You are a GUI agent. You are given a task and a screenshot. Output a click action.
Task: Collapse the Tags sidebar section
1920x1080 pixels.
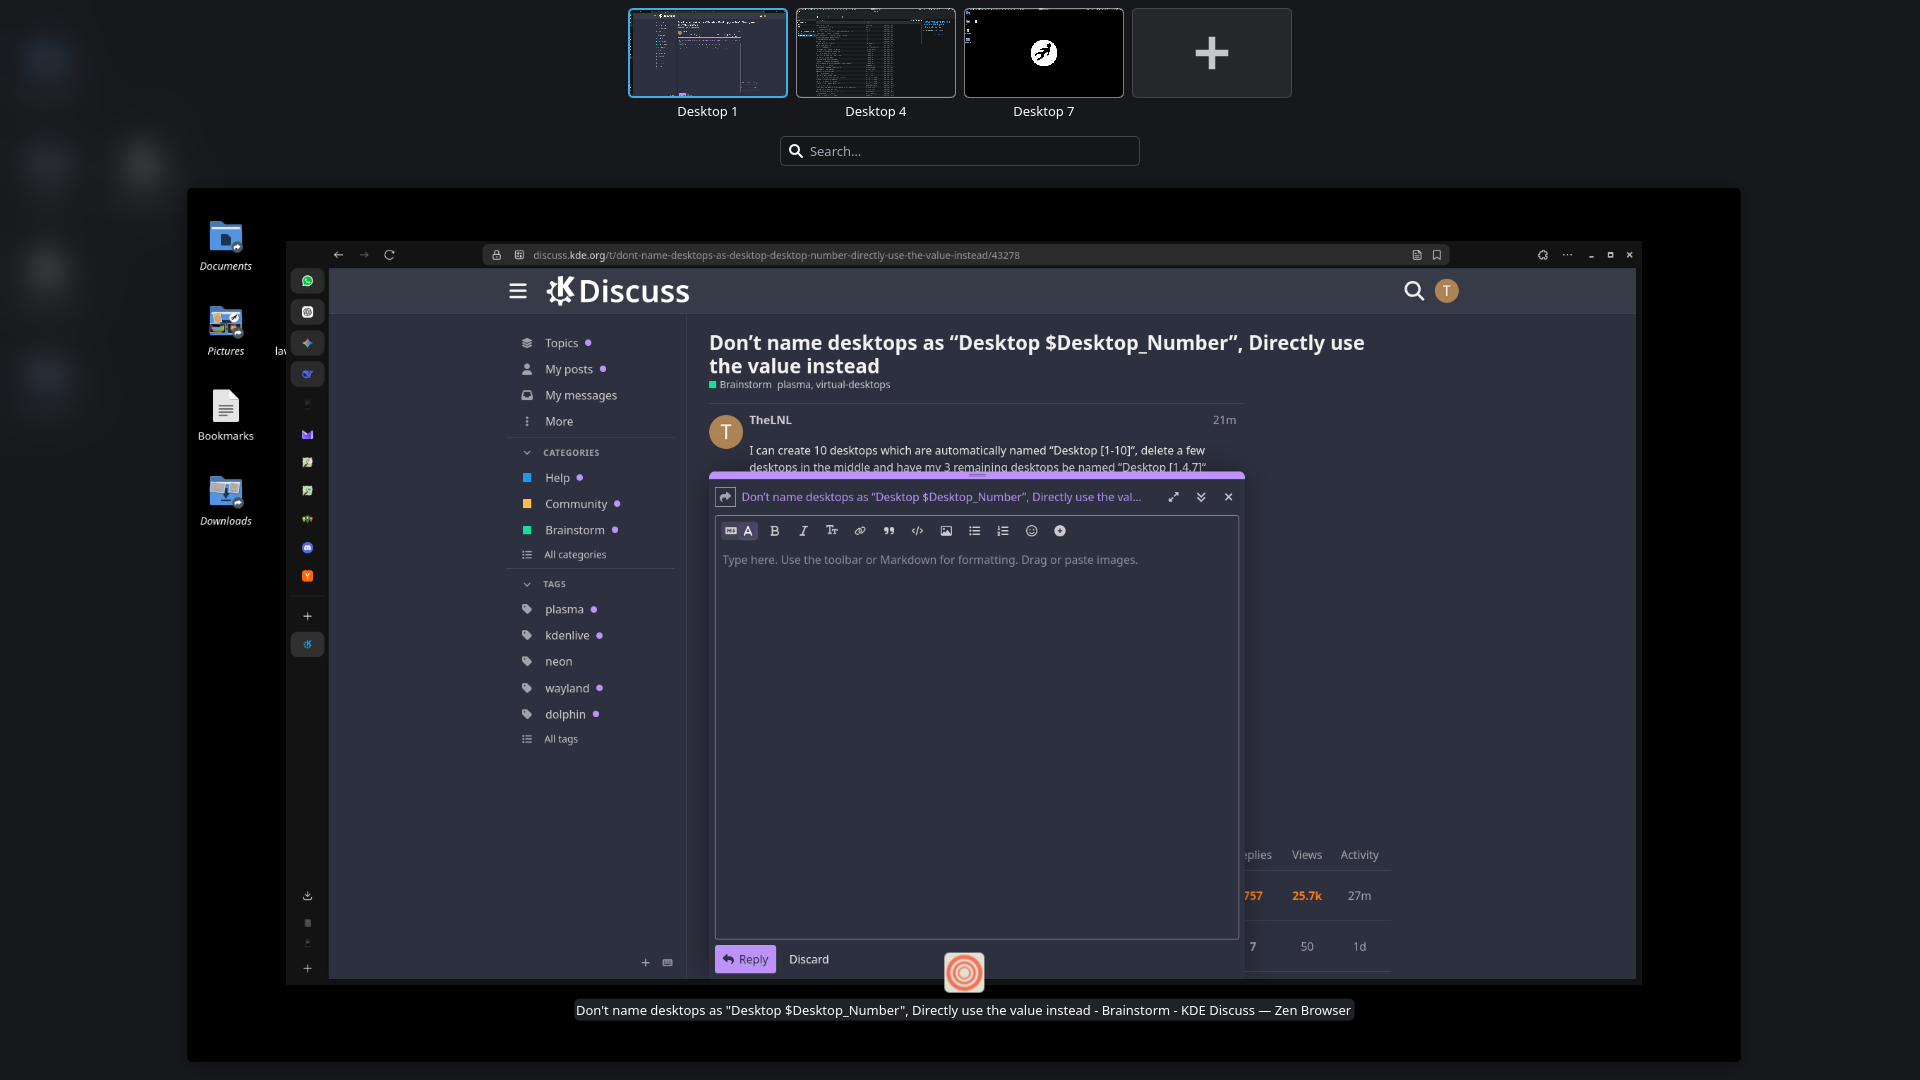pyautogui.click(x=527, y=584)
